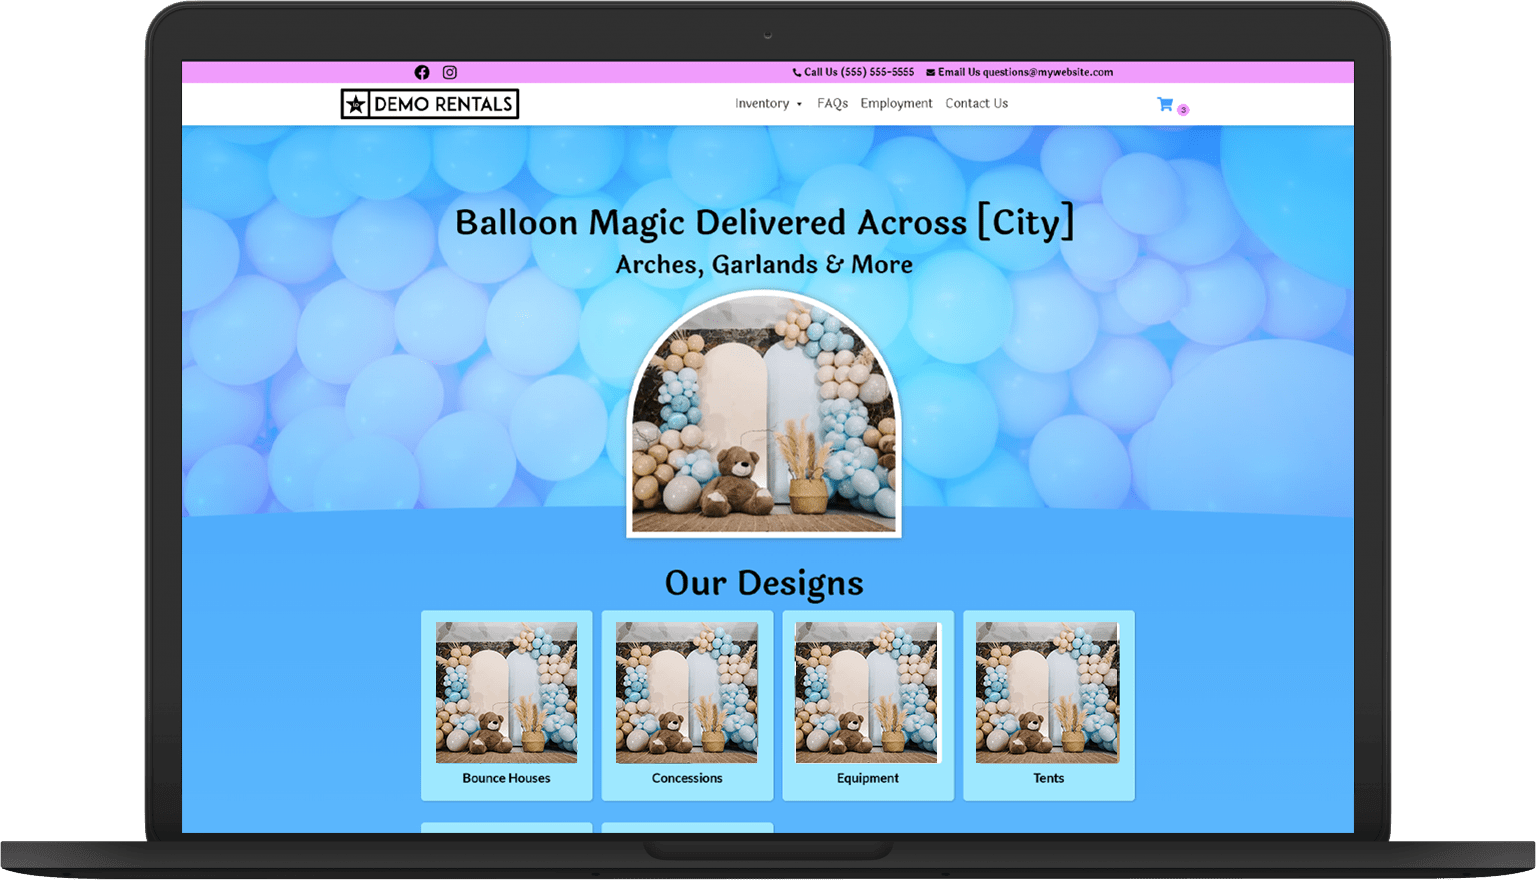Switch to the FAQs page

[832, 103]
